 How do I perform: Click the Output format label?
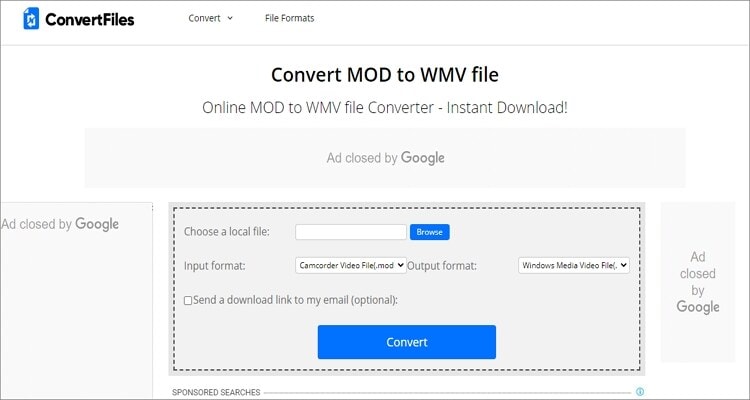point(441,266)
